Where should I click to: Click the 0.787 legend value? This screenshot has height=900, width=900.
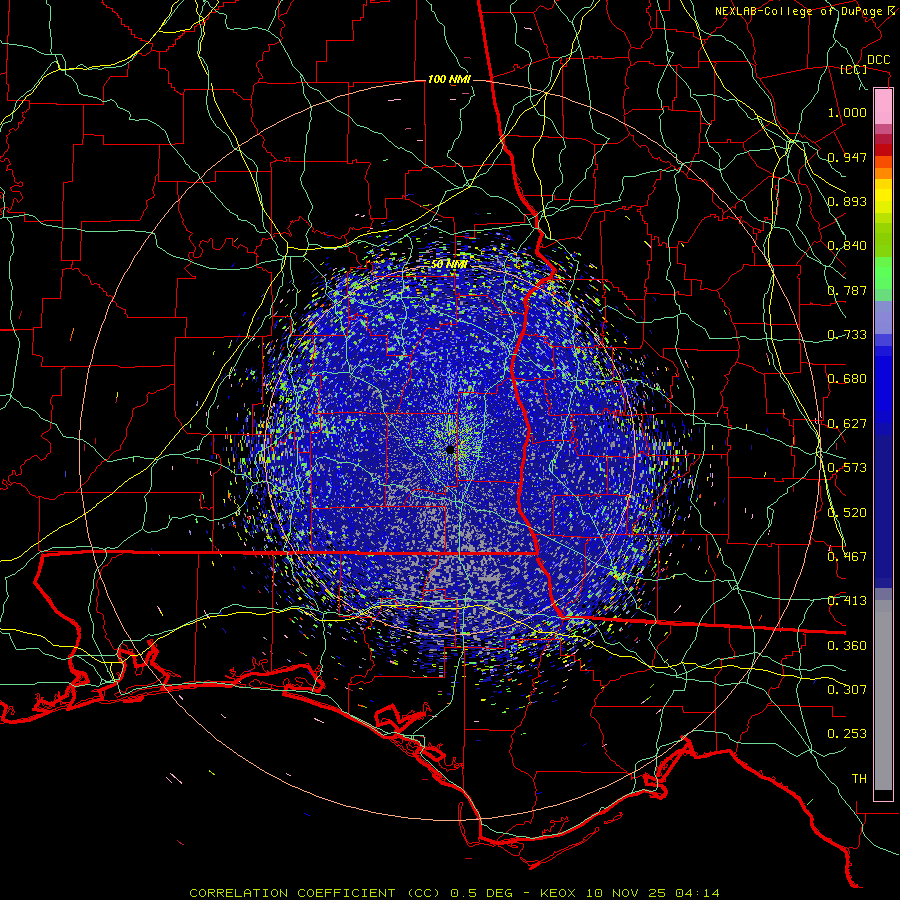click(847, 290)
